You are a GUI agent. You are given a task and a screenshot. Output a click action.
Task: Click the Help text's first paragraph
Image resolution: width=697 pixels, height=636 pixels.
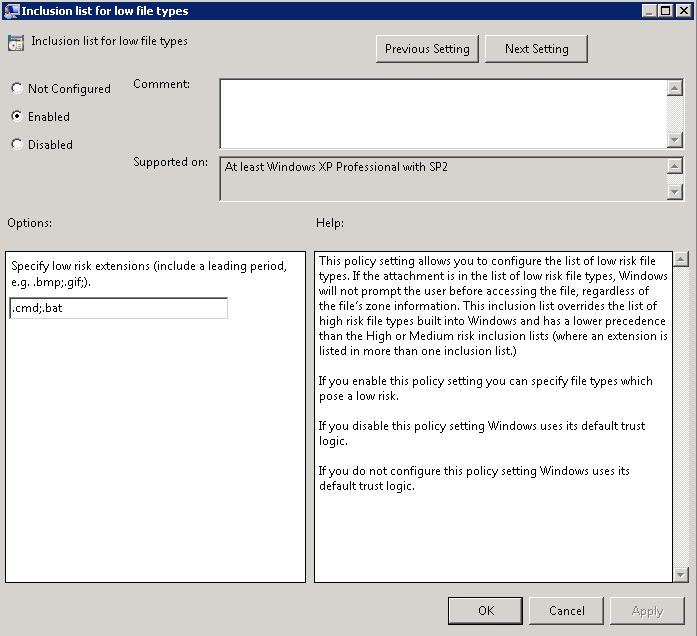(x=493, y=306)
